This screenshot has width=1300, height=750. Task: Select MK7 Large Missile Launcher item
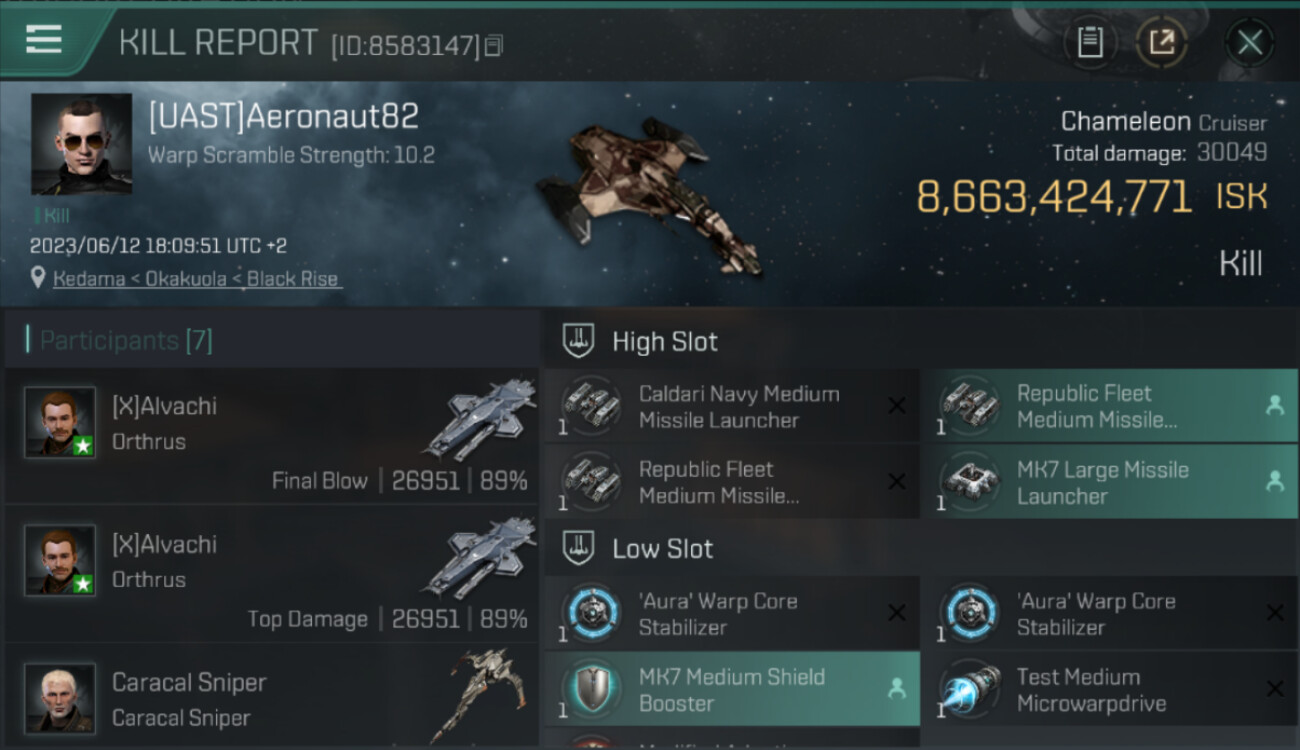pos(1110,482)
